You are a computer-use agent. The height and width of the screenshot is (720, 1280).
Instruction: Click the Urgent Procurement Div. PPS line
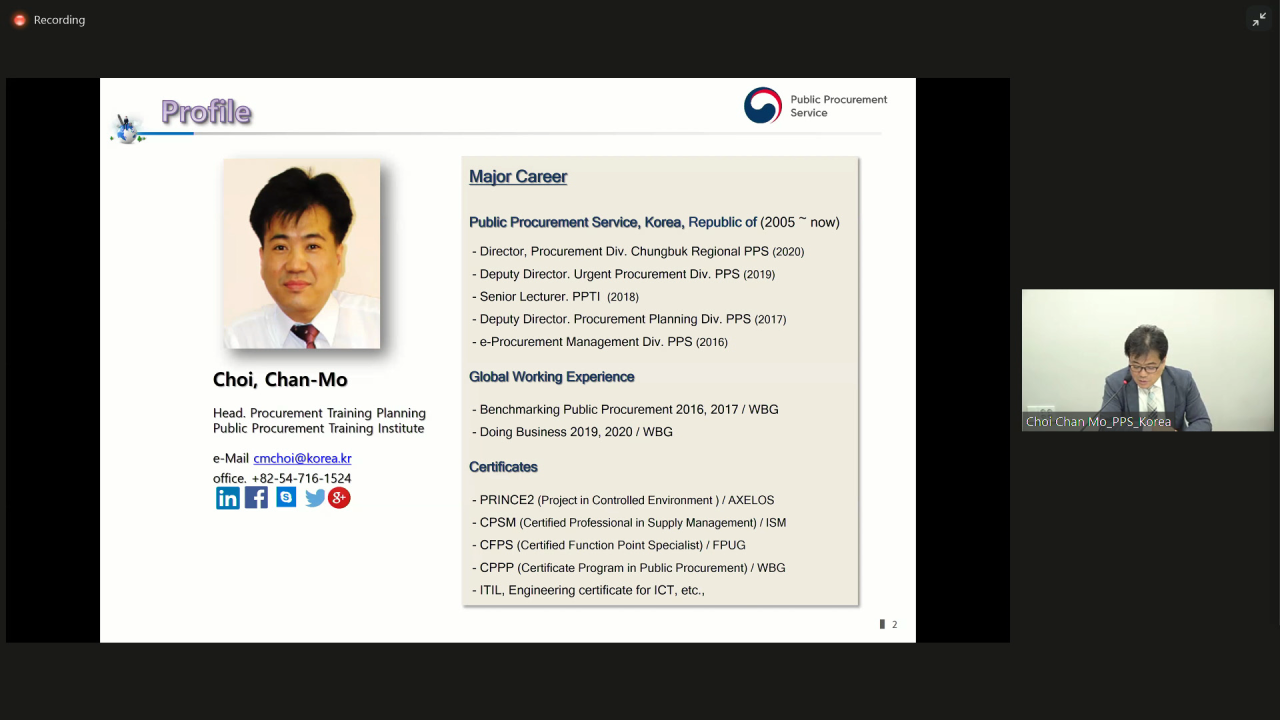623,274
